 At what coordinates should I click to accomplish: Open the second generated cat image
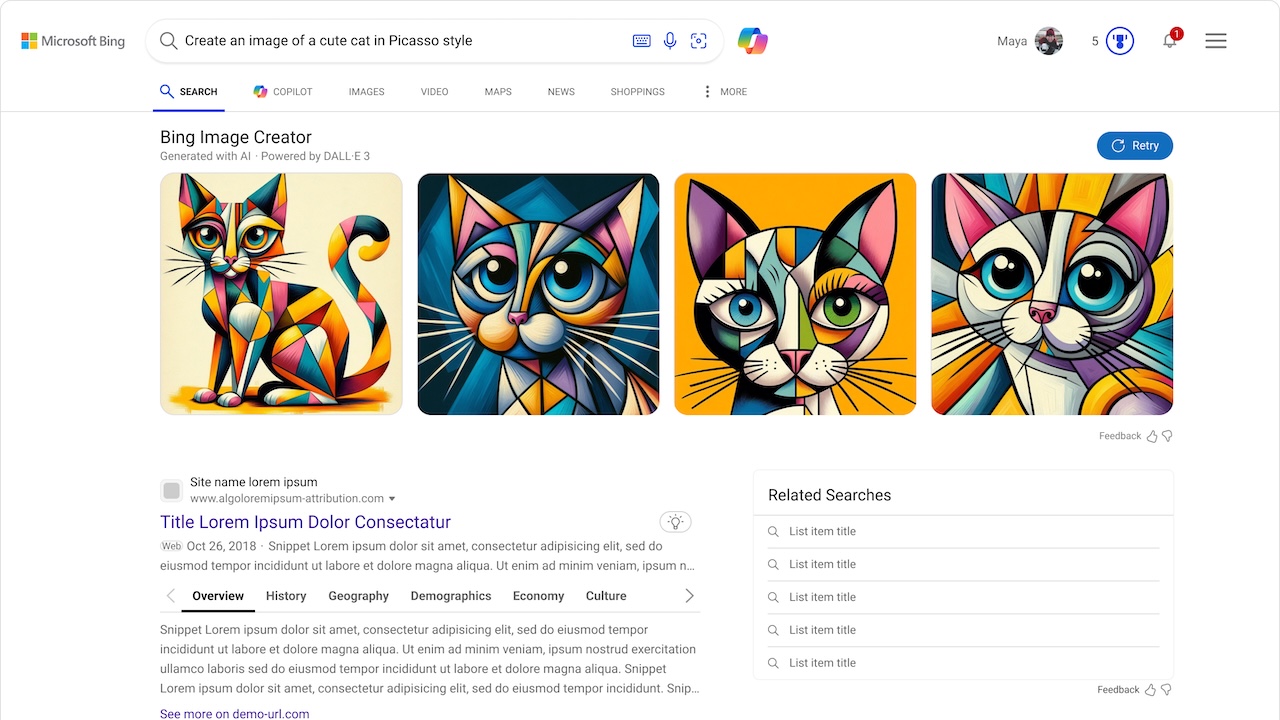click(x=538, y=294)
